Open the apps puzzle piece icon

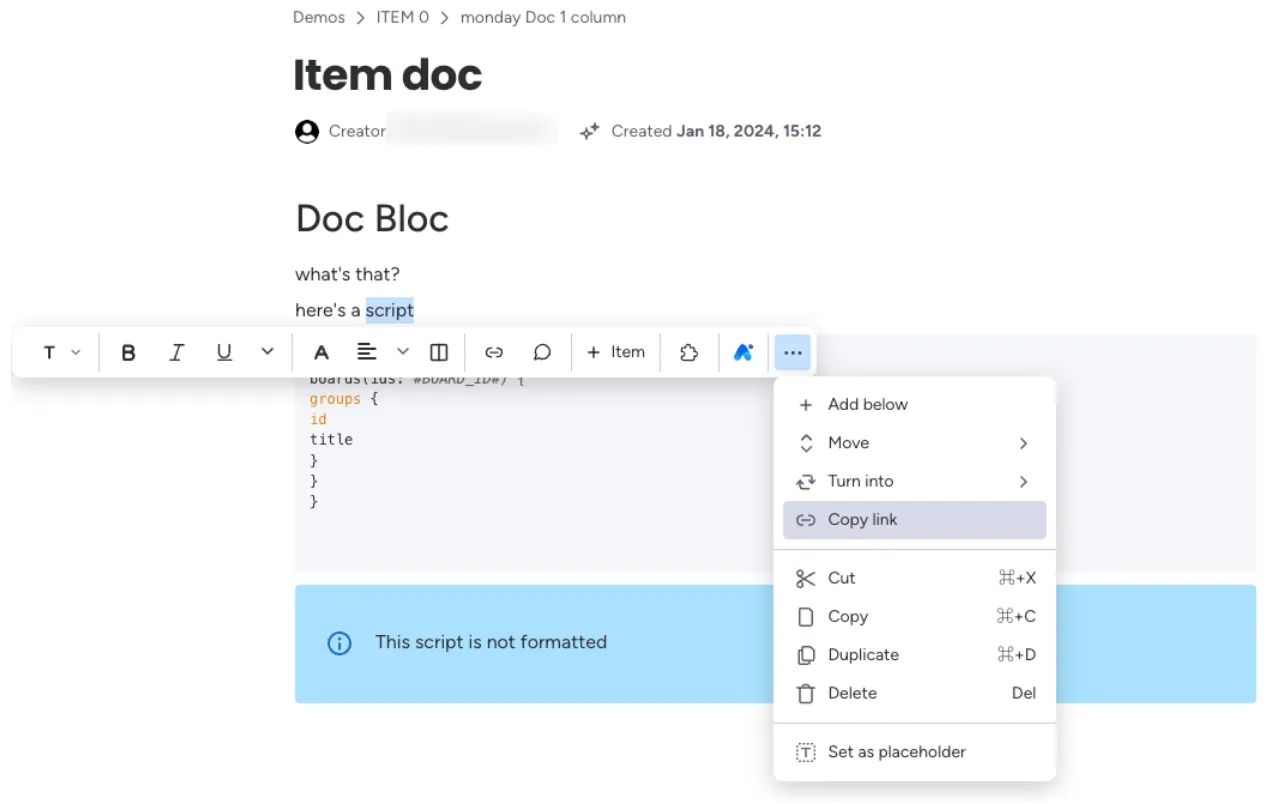click(x=689, y=352)
